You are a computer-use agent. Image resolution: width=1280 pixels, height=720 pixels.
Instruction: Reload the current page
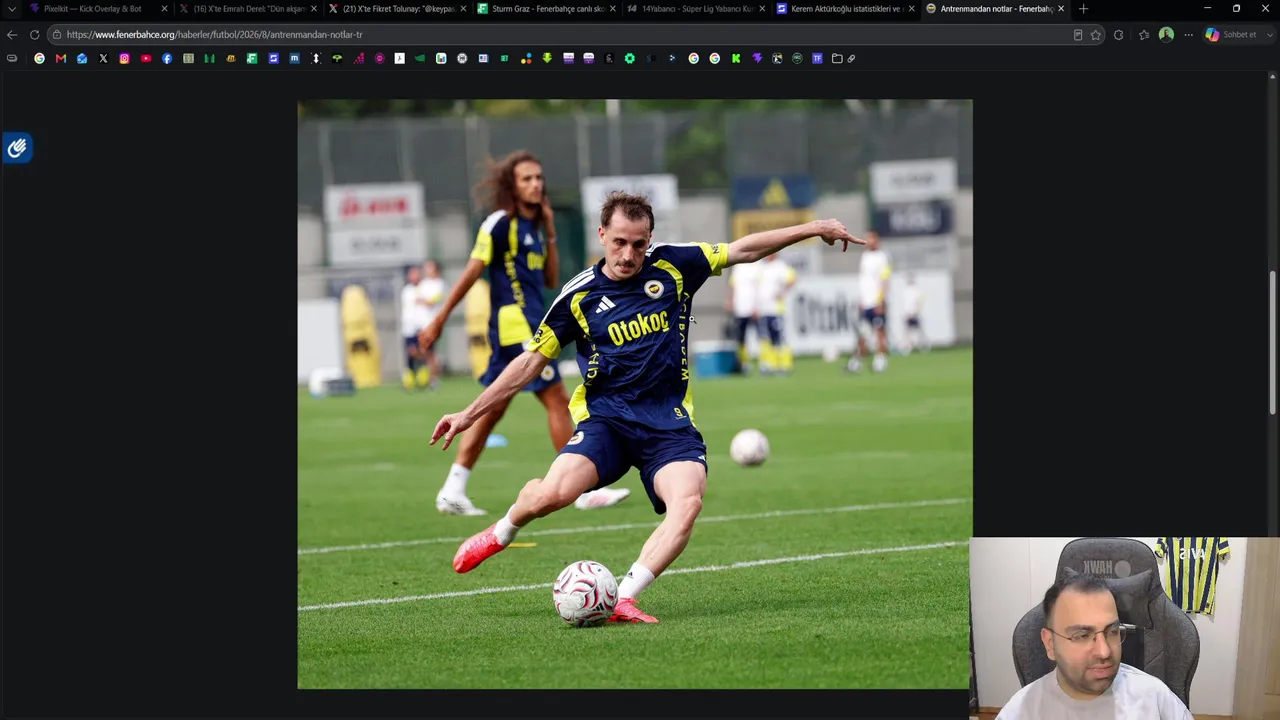pyautogui.click(x=34, y=35)
